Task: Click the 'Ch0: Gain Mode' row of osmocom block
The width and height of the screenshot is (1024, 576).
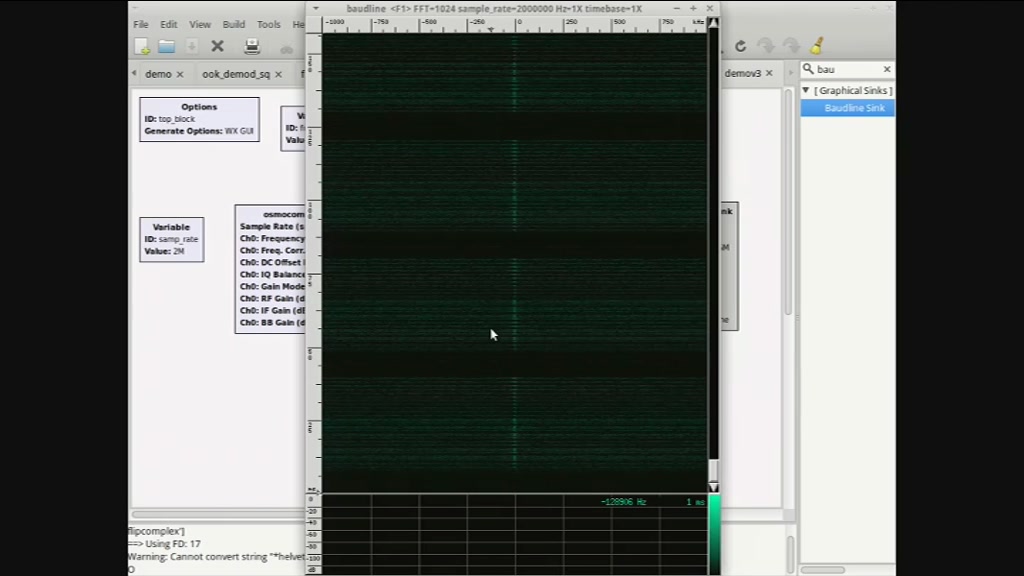Action: tap(272, 287)
